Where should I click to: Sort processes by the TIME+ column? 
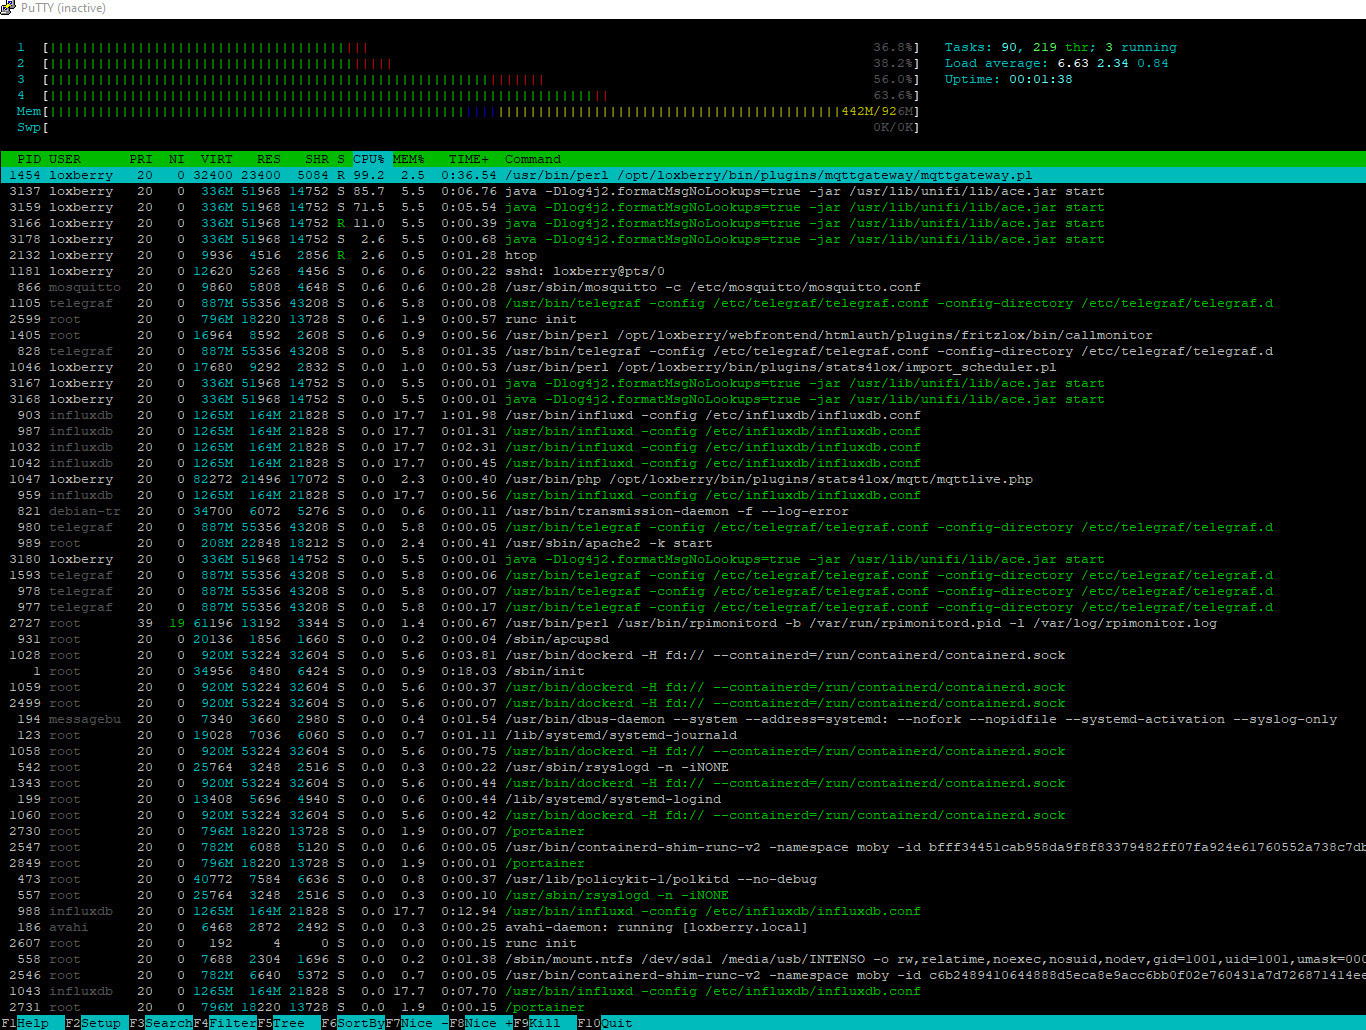(x=469, y=159)
